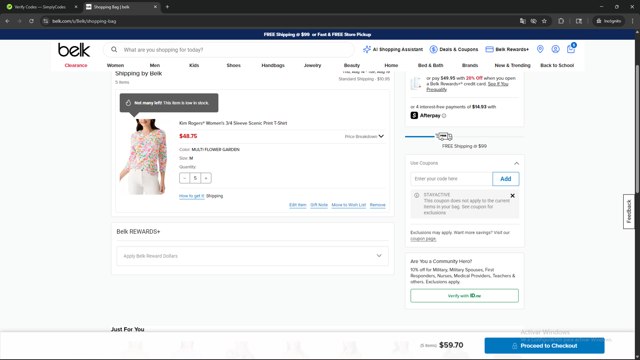Open the Beauty menu
Image resolution: width=640 pixels, height=360 pixels.
(352, 65)
